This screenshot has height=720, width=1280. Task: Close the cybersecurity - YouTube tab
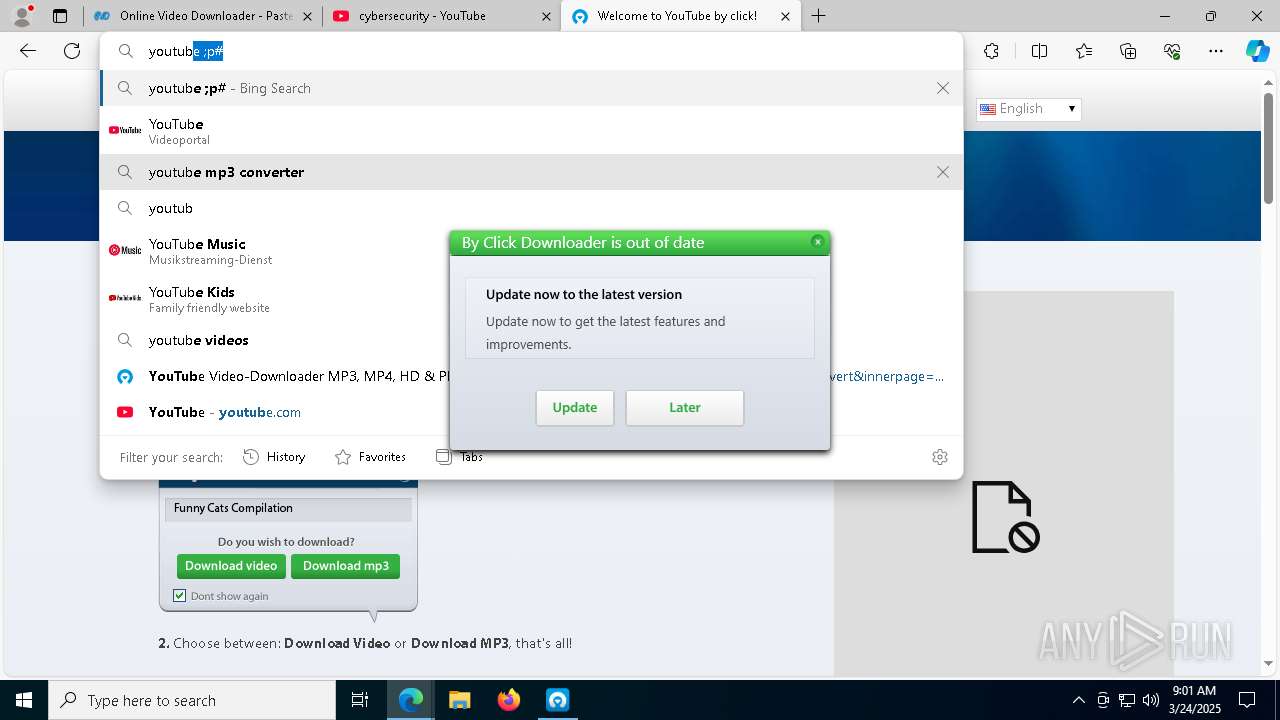point(546,16)
